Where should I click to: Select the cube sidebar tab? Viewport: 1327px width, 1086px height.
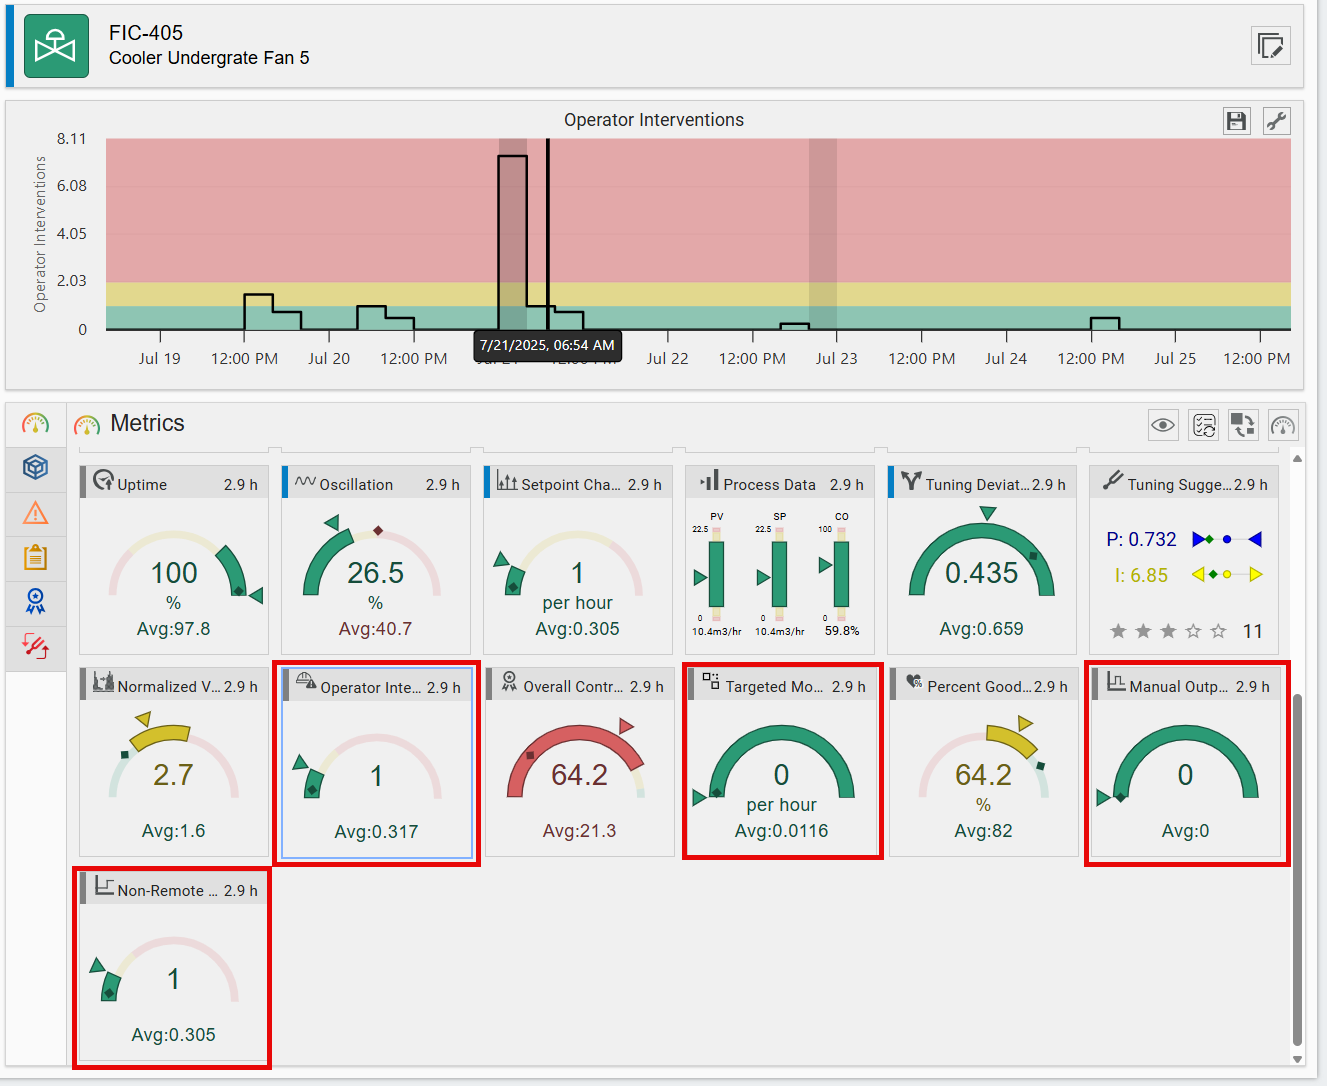click(36, 467)
